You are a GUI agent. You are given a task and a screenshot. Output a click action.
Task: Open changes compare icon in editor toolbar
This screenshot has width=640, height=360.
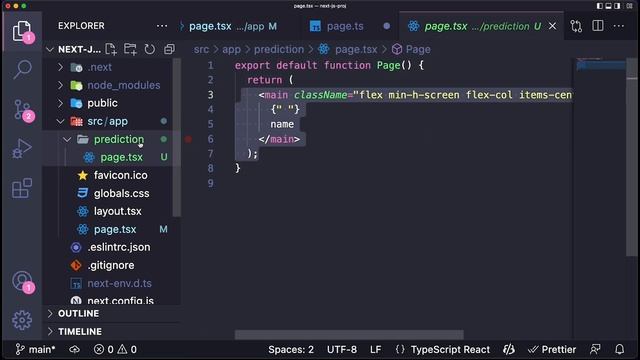point(576,26)
